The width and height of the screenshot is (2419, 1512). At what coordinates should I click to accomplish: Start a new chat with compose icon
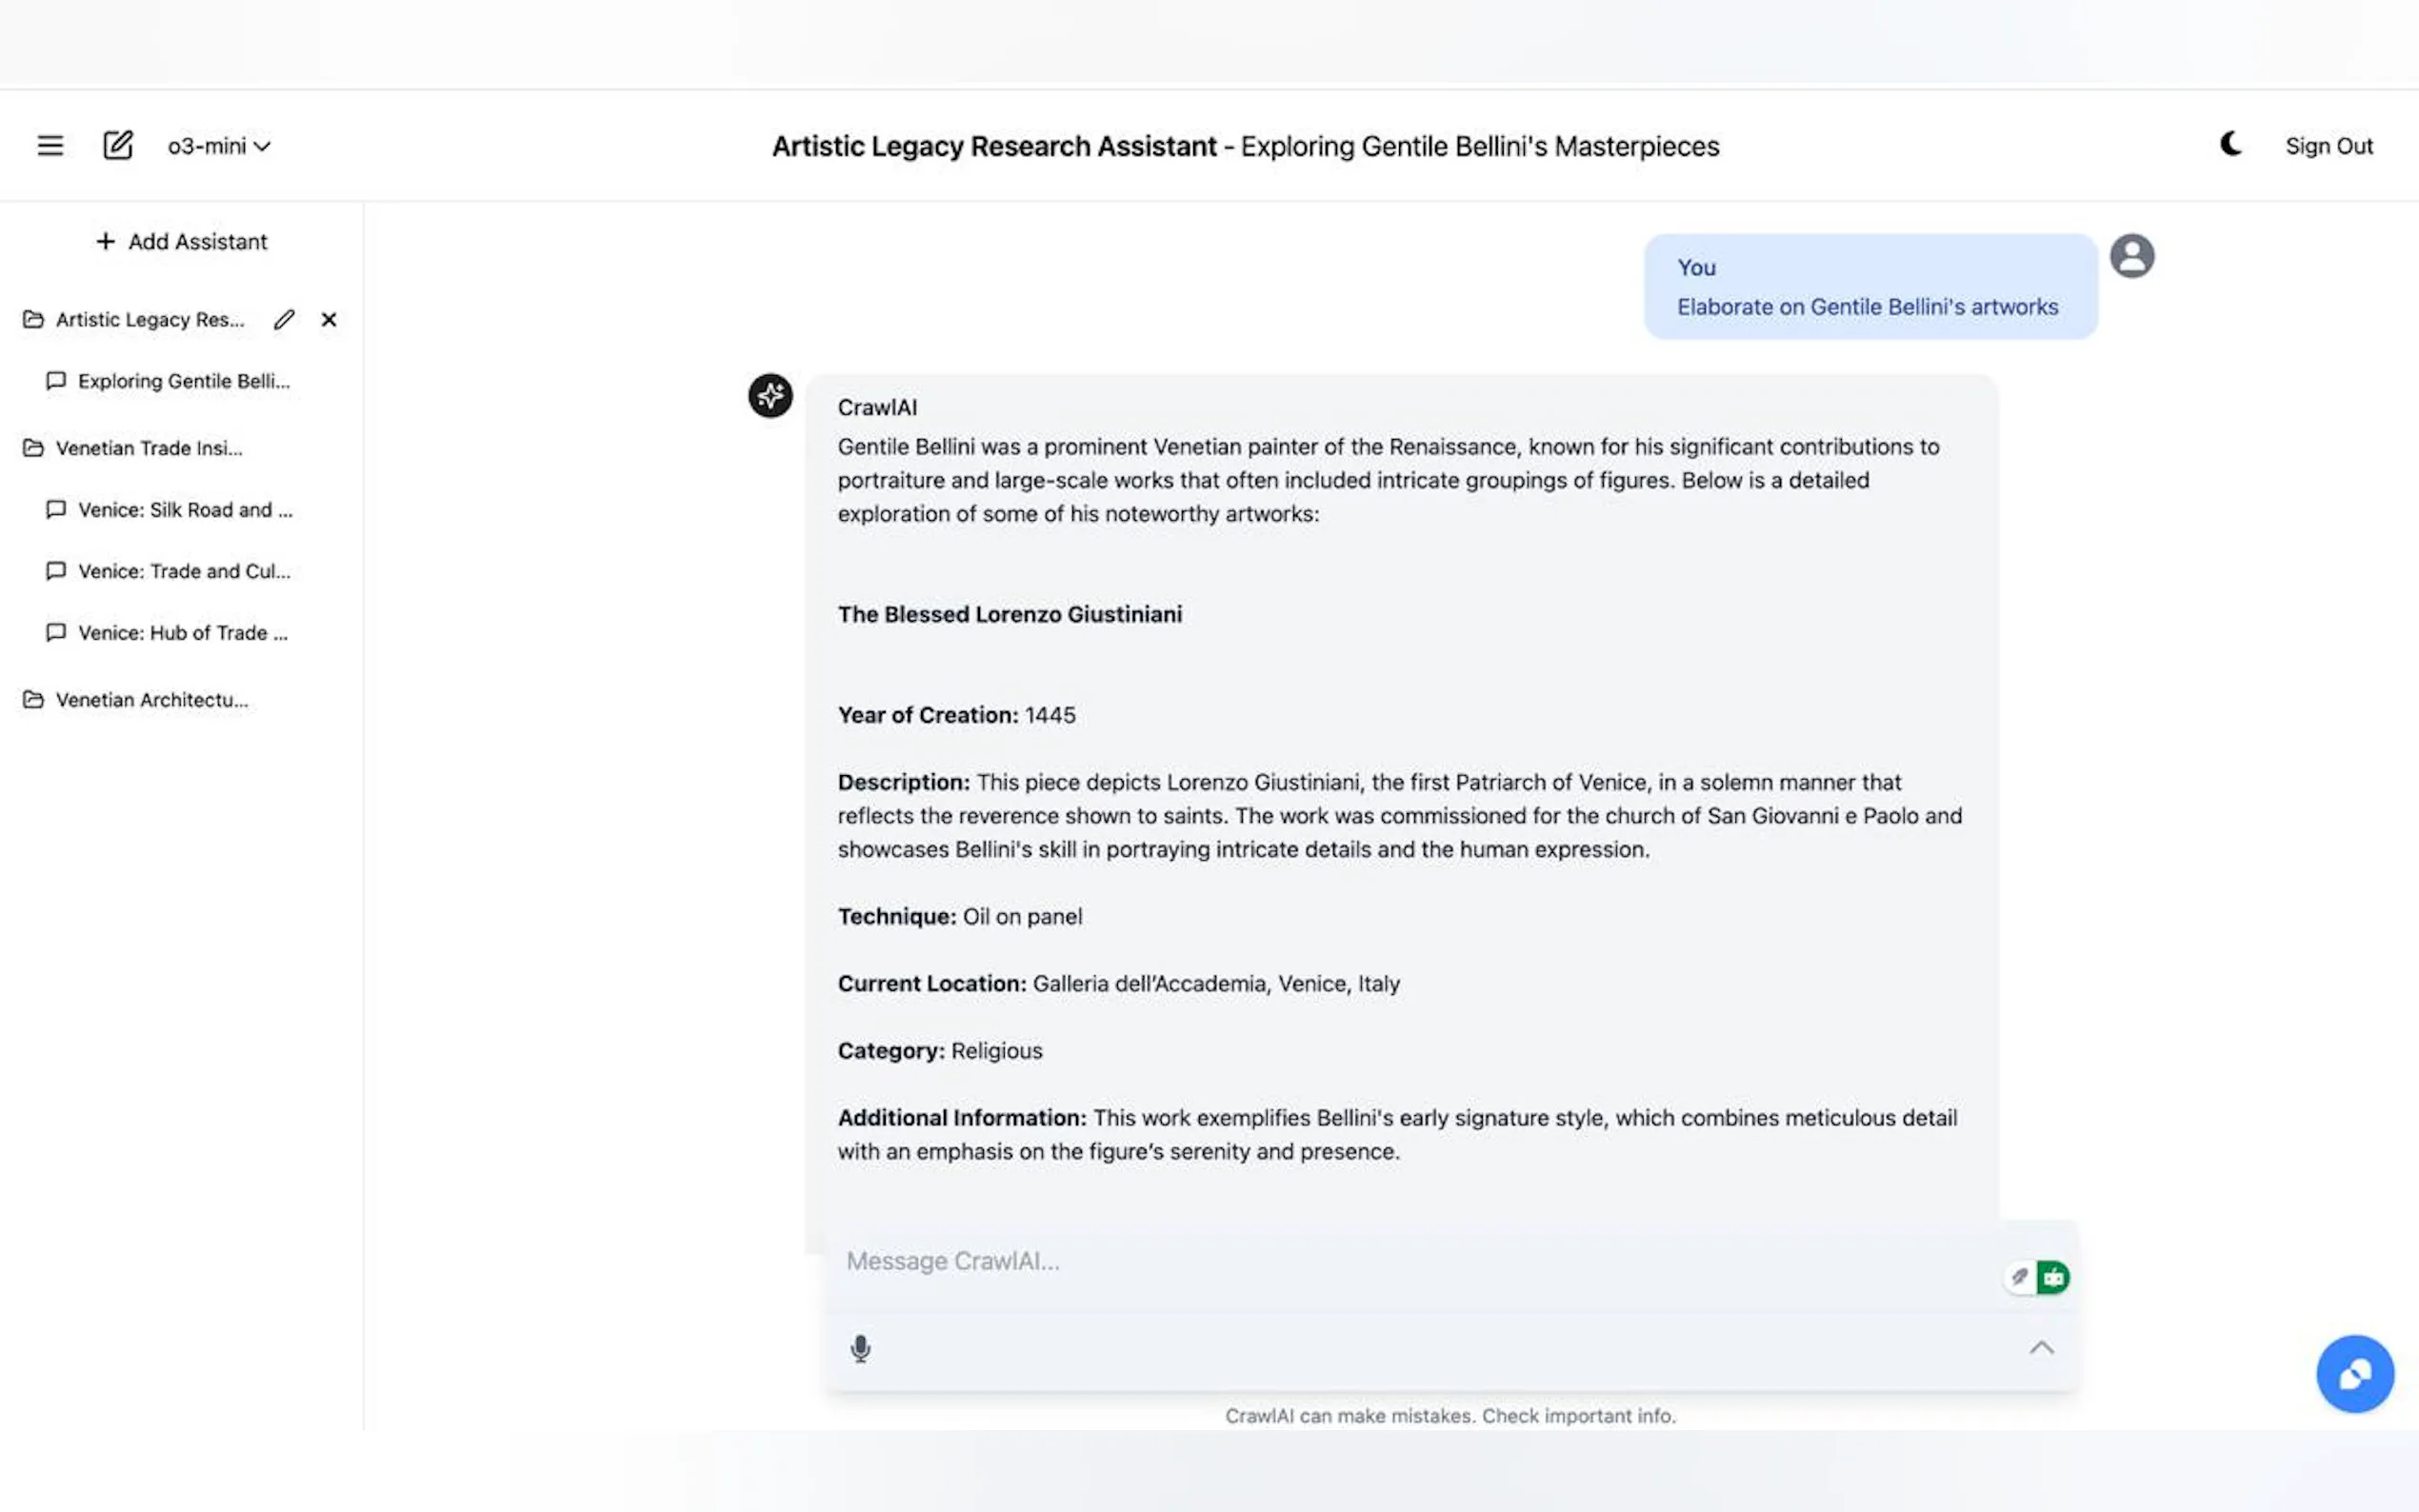118,146
